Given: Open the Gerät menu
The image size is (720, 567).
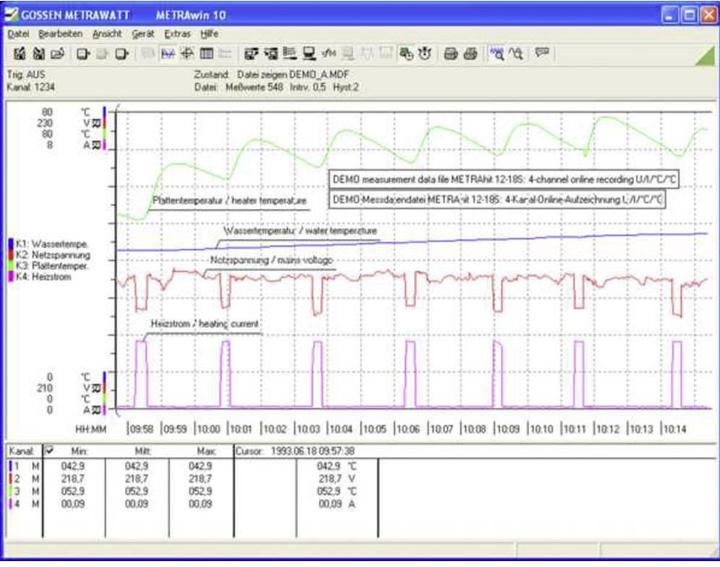Looking at the screenshot, I should pyautogui.click(x=143, y=34).
